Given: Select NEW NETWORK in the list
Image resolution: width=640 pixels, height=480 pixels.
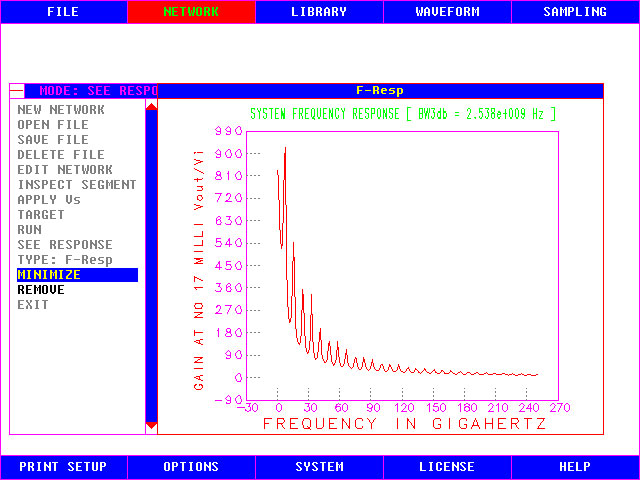Looking at the screenshot, I should 61,110.
